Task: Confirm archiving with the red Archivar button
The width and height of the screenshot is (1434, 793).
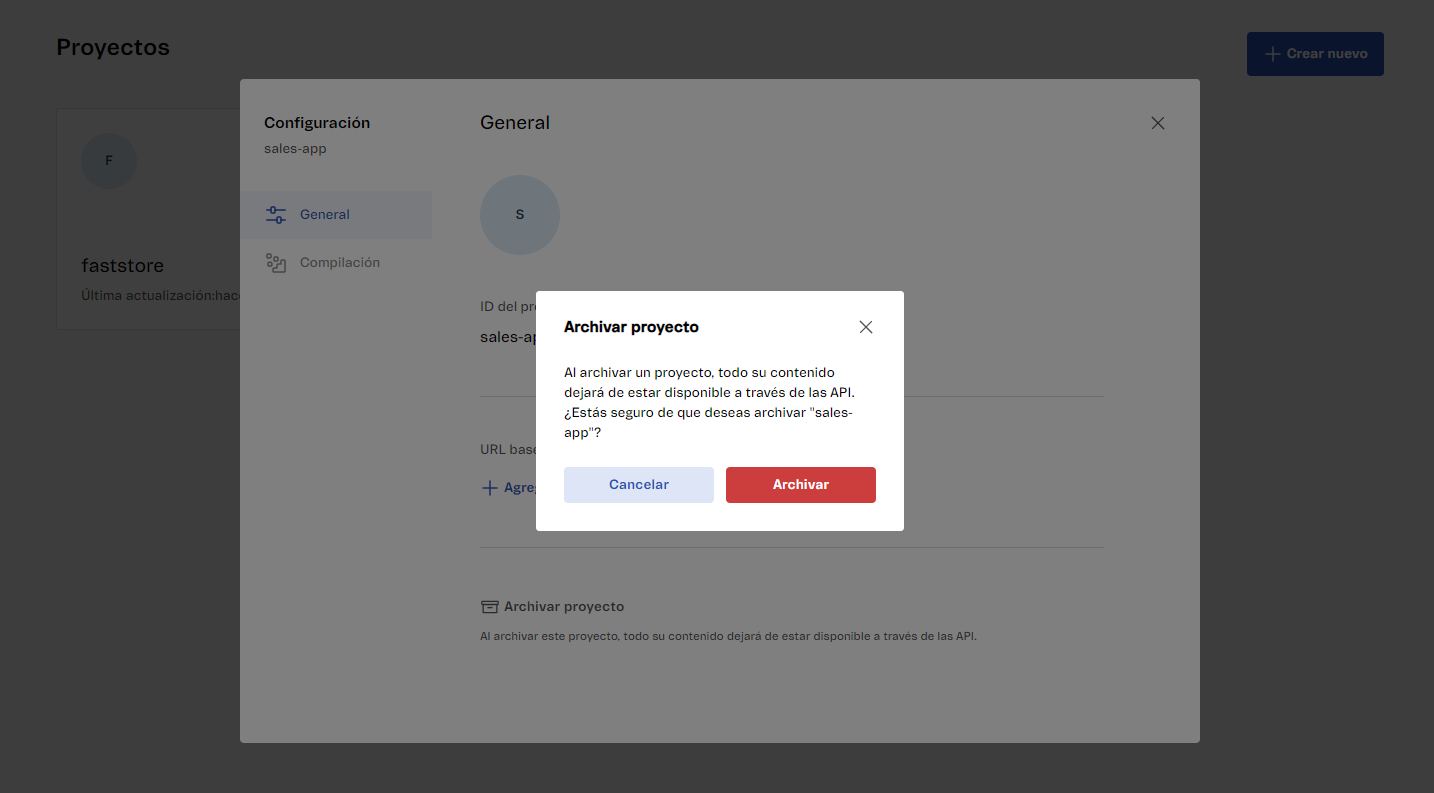Action: 800,484
